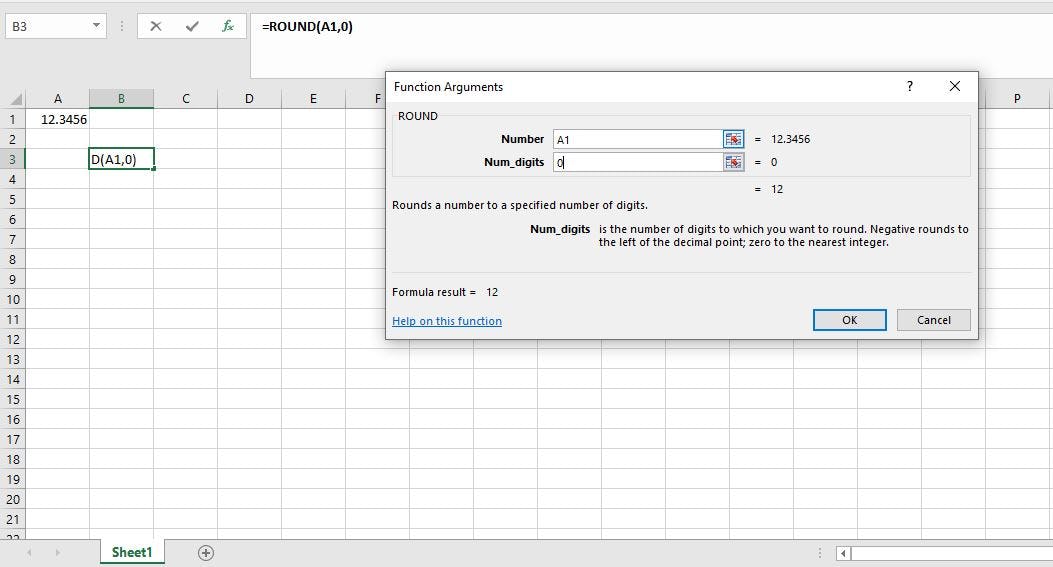Select the row 10 header
1053x567 pixels.
13,299
